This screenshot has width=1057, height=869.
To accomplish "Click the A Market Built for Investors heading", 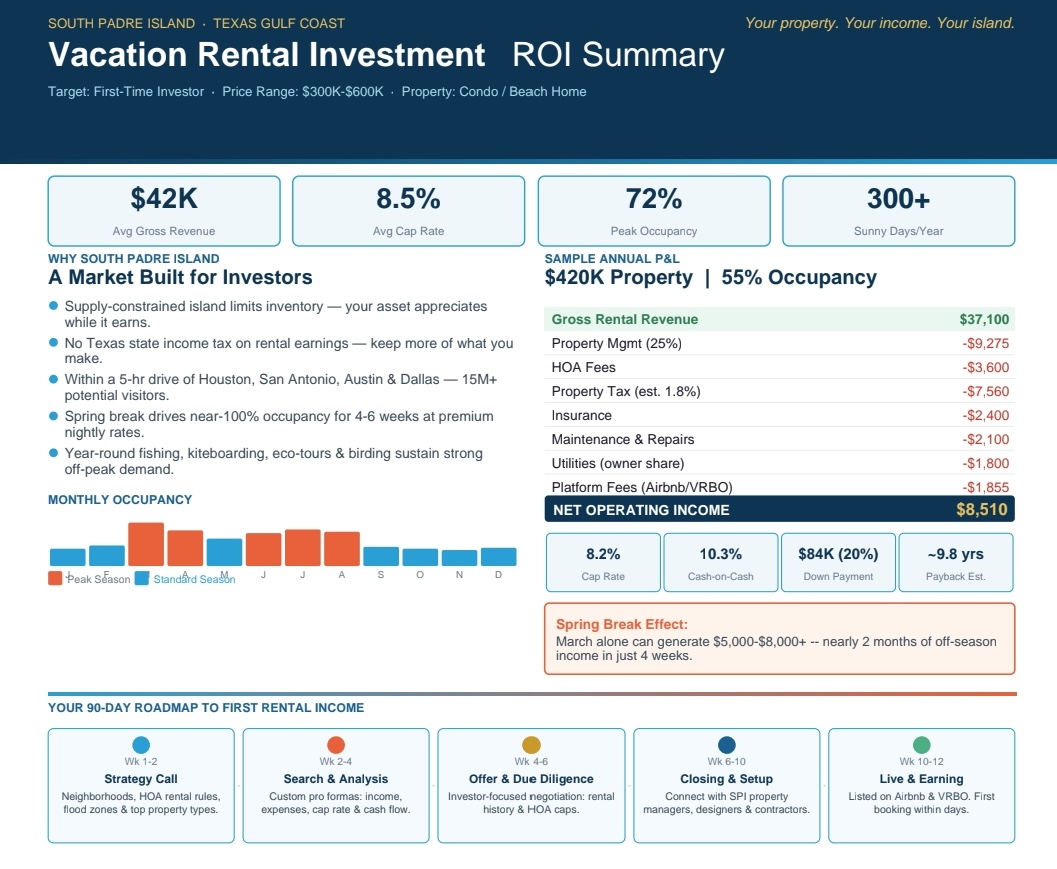I will point(180,277).
